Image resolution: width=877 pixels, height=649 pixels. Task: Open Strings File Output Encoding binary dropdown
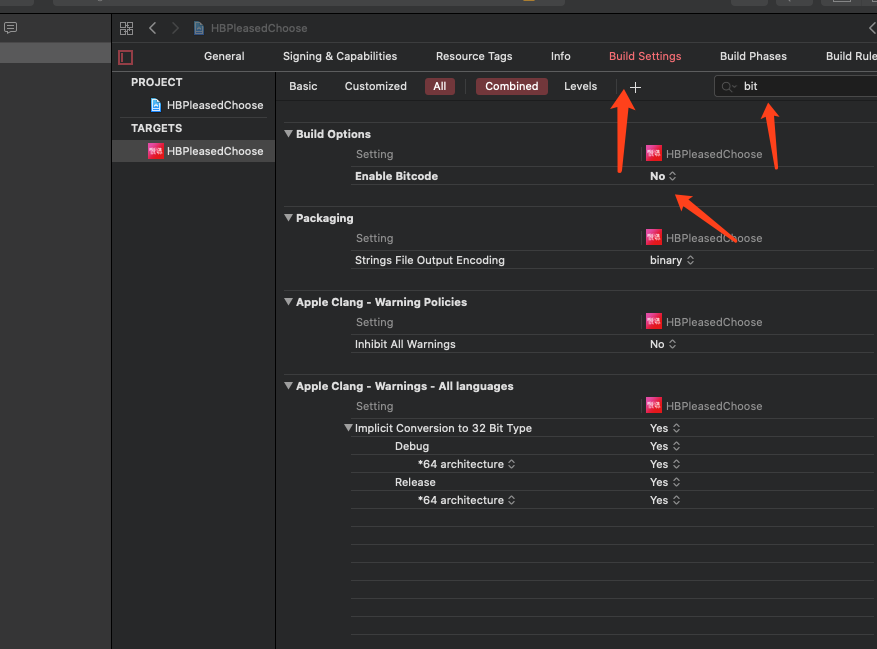[x=672, y=260]
